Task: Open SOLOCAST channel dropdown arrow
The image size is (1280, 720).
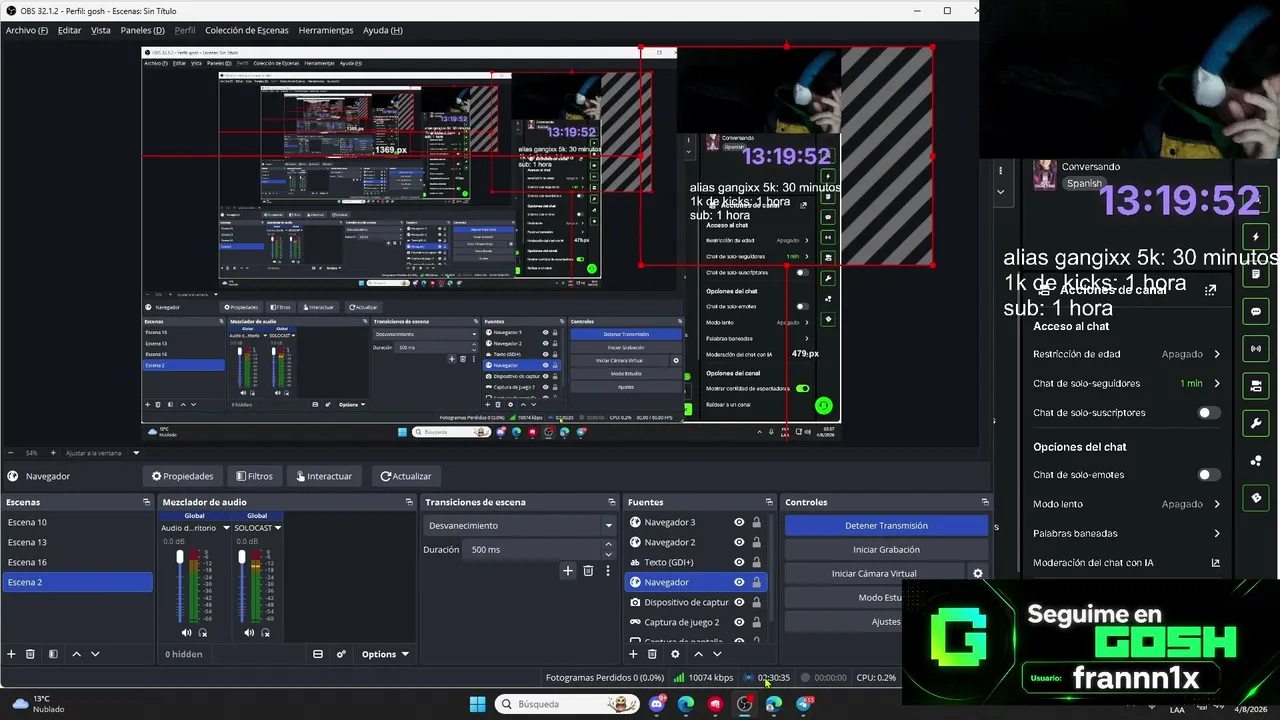Action: (278, 528)
